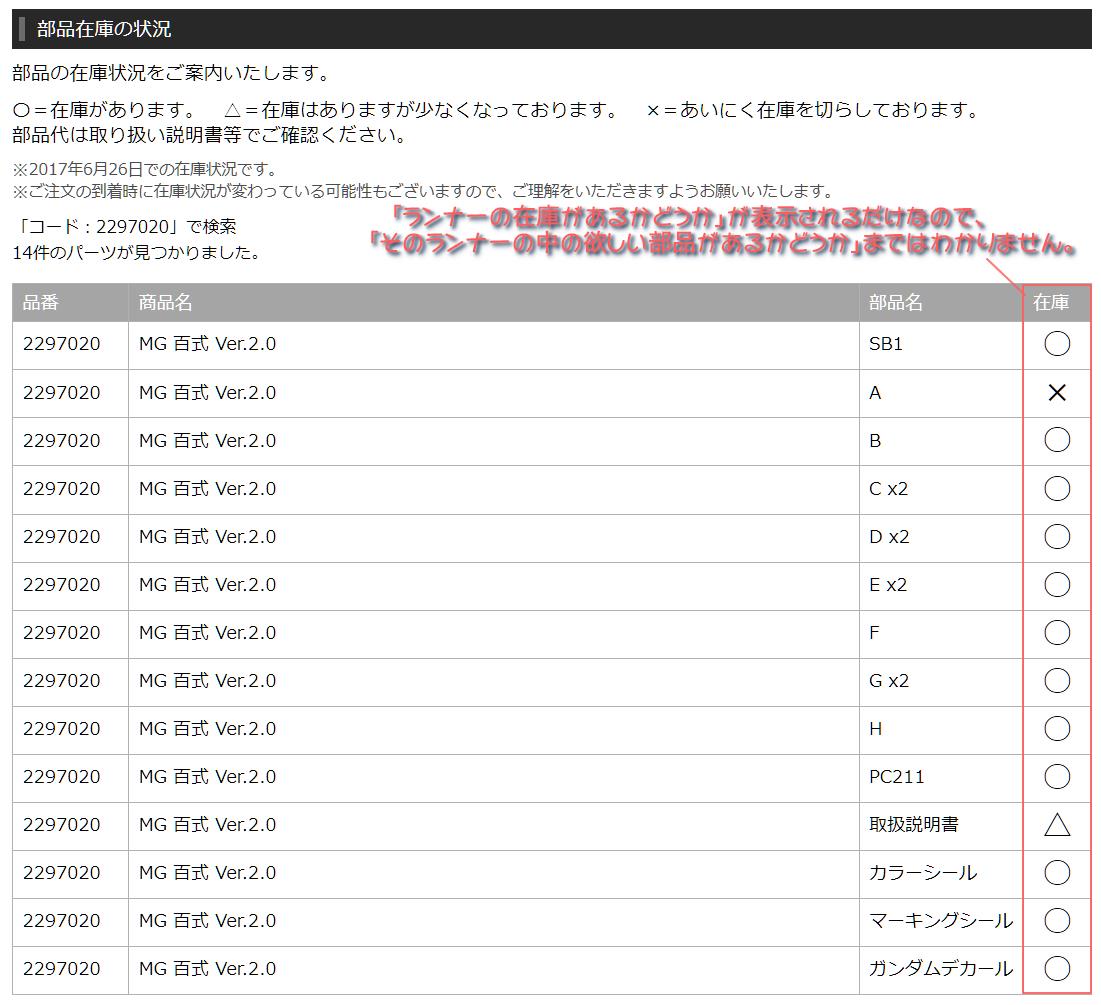Click the × out-of-stock legend text
1101x1005 pixels.
point(812,110)
